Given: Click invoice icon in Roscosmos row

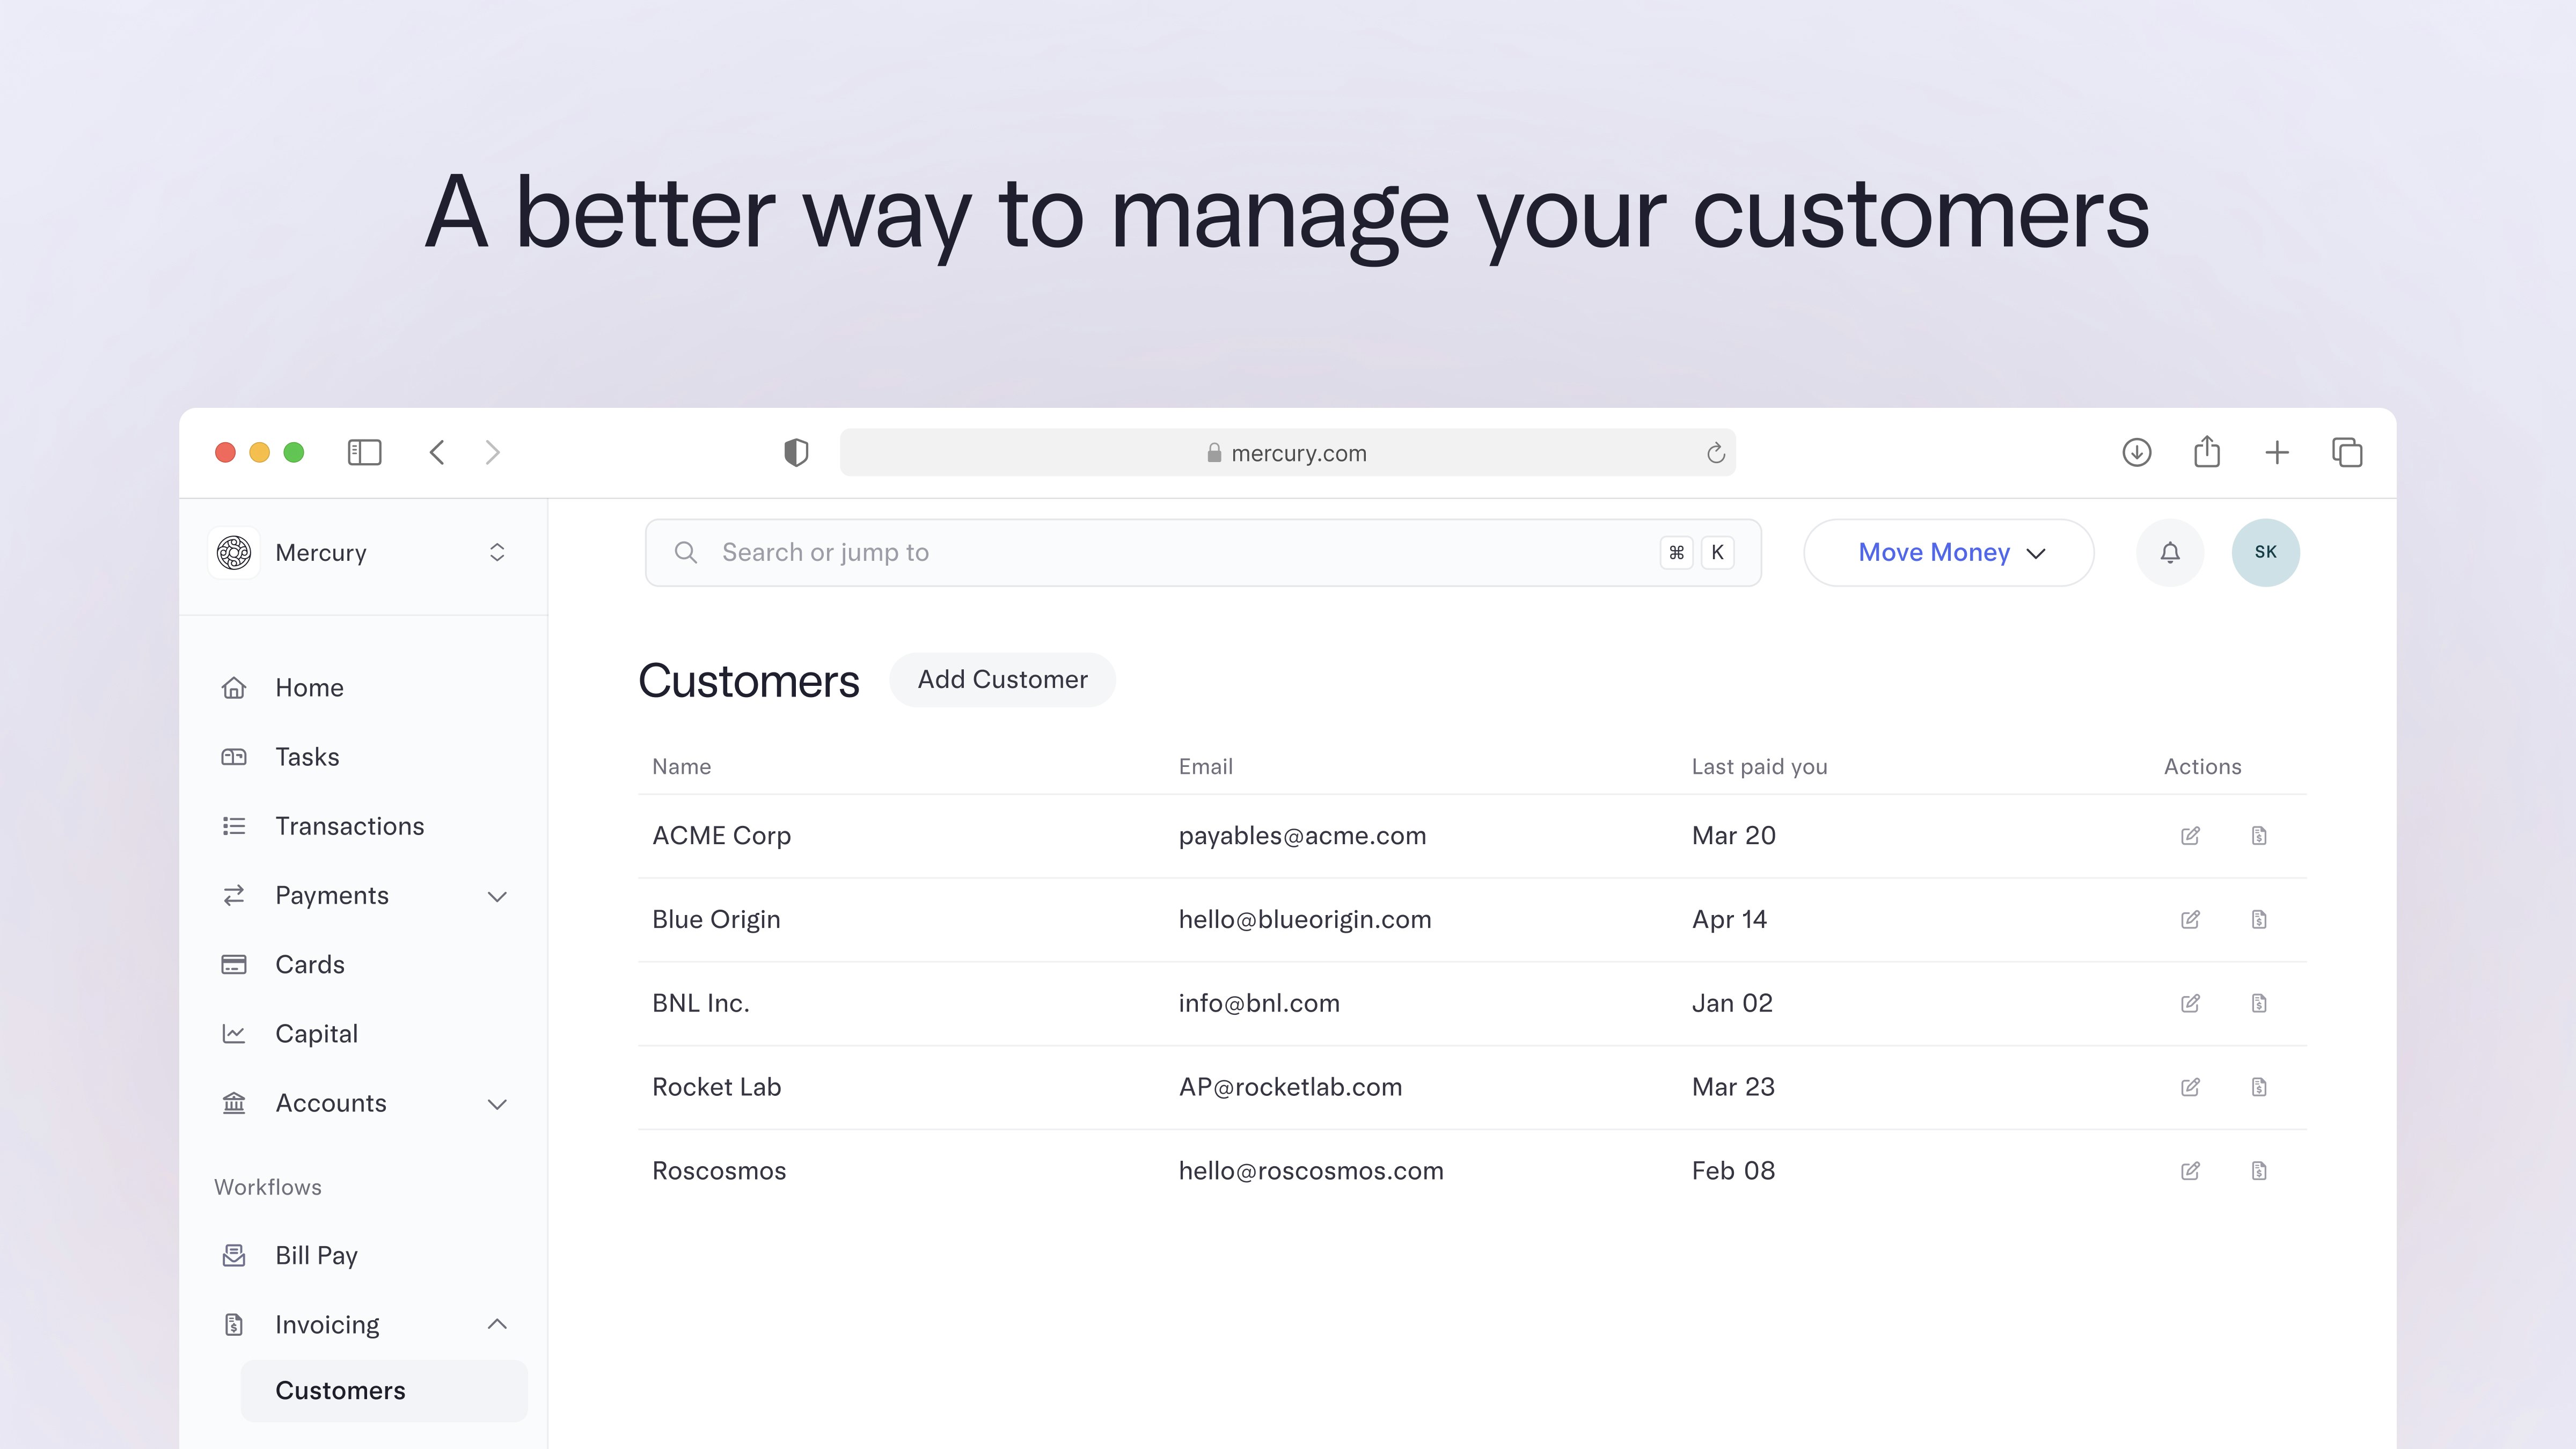Looking at the screenshot, I should [x=2259, y=1171].
